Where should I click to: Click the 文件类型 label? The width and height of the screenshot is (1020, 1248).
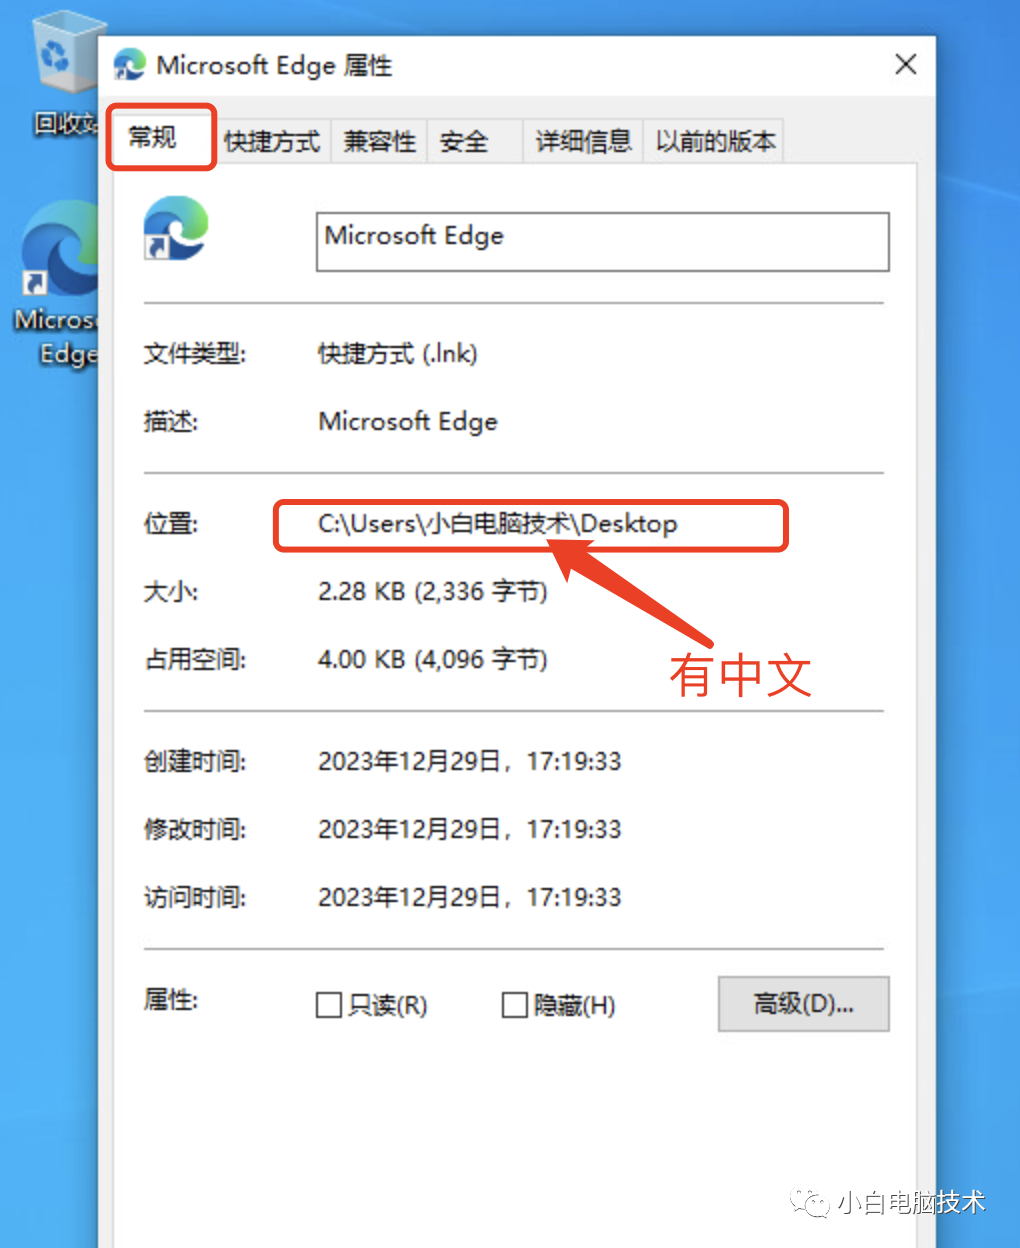pyautogui.click(x=195, y=354)
